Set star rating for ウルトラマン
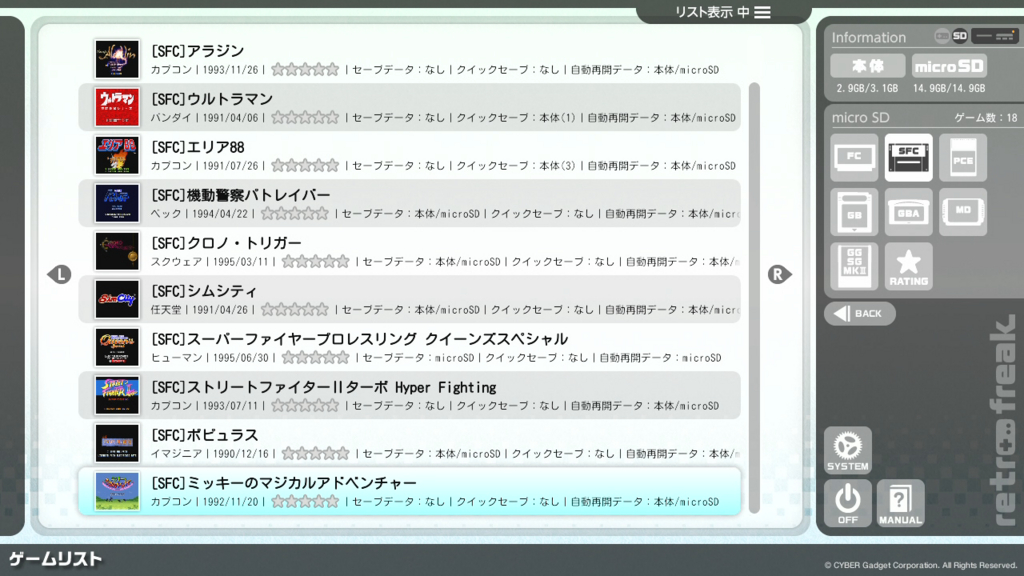The image size is (1024, 576). [305, 118]
